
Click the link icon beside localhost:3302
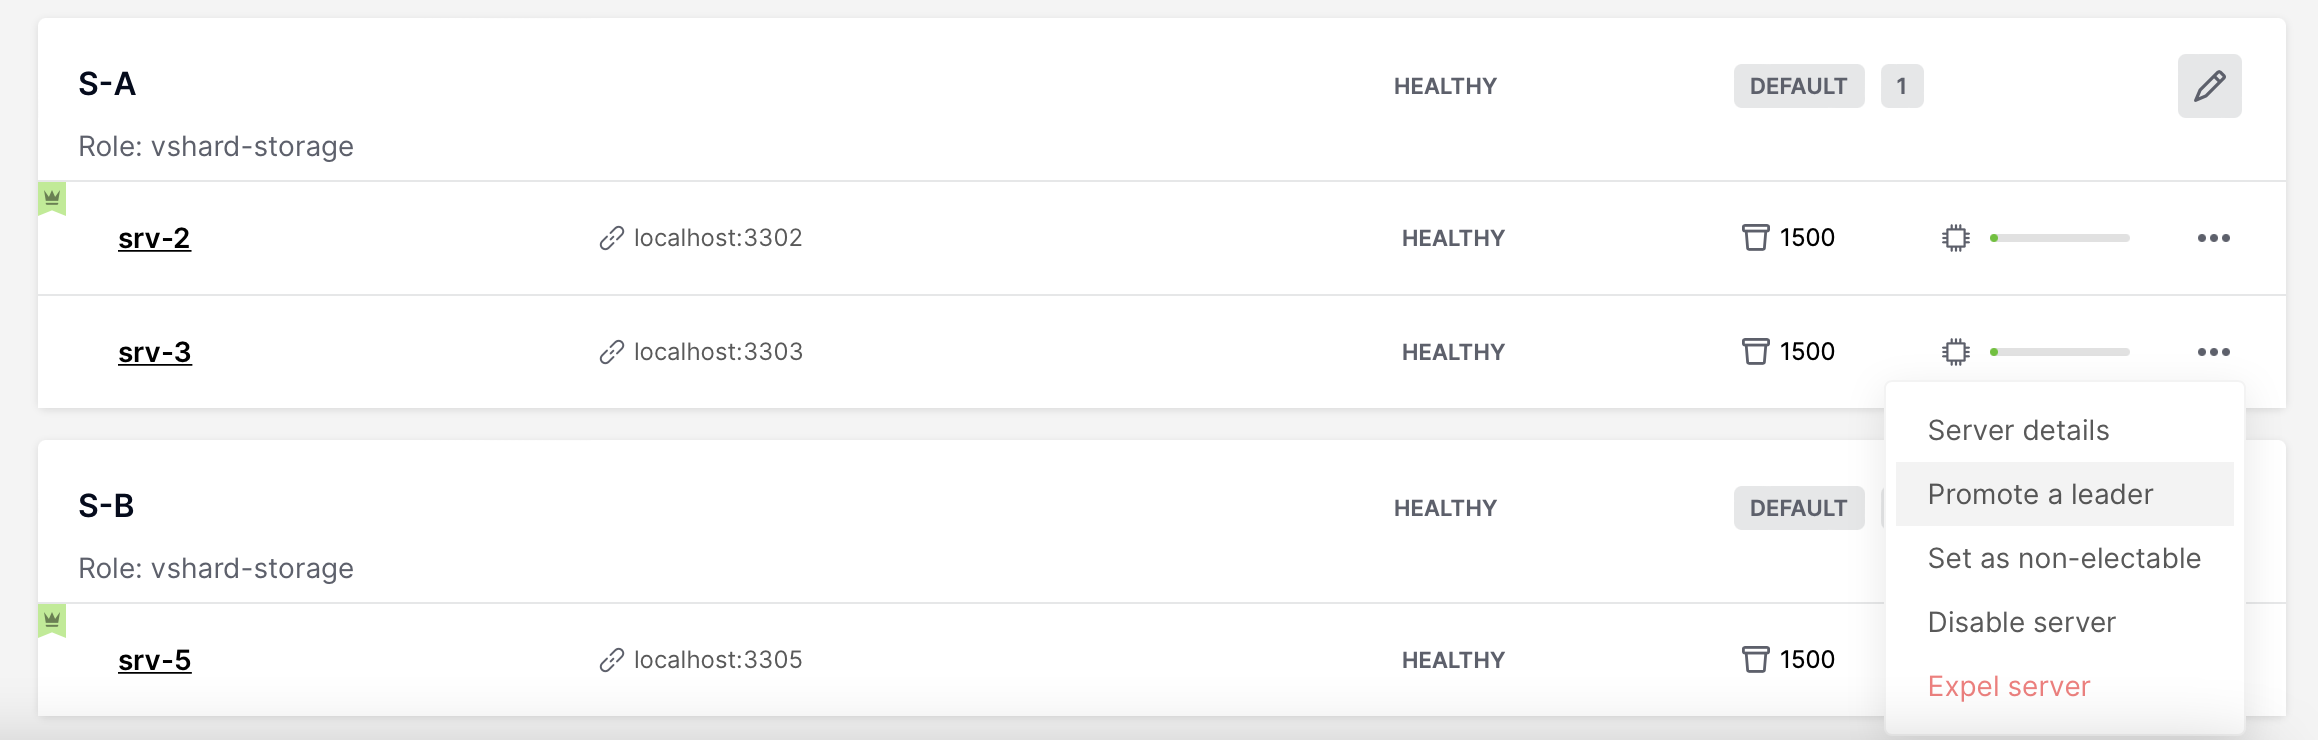[611, 238]
